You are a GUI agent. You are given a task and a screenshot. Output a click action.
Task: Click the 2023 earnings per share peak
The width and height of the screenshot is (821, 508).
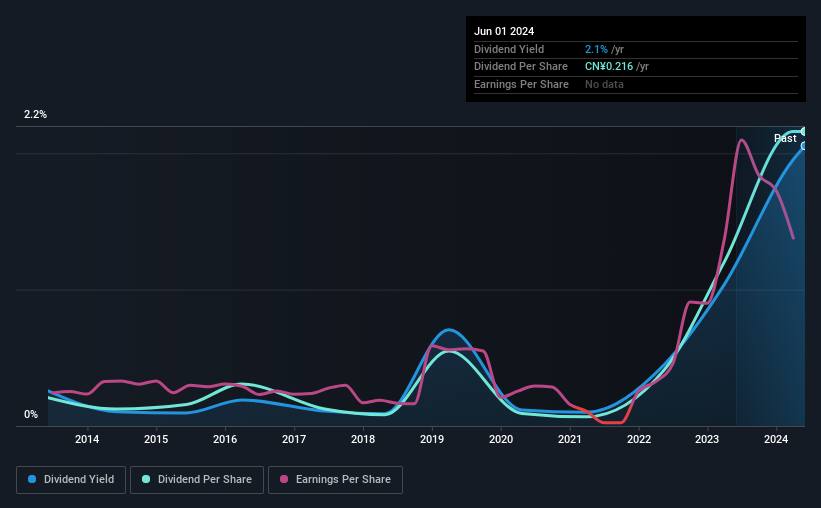pyautogui.click(x=741, y=140)
